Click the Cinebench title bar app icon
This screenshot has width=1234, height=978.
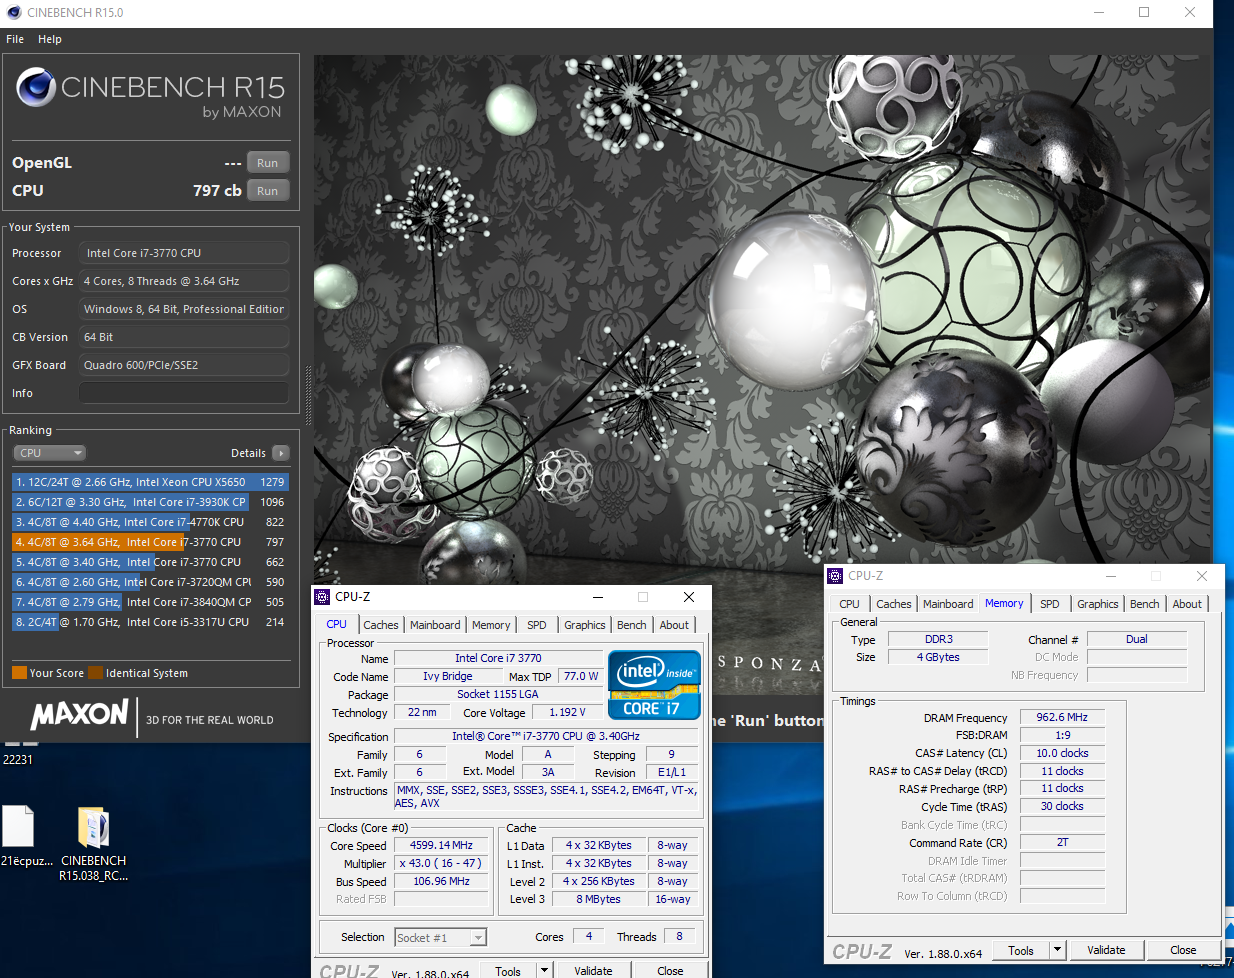point(13,13)
